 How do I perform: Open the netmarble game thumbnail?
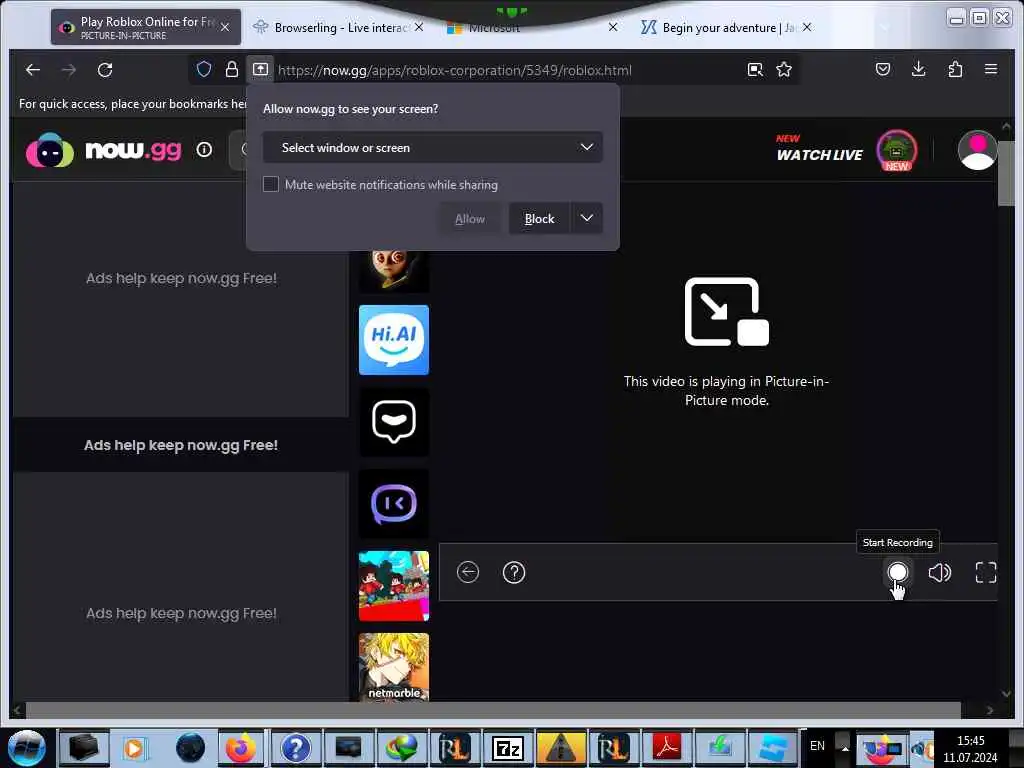394,667
